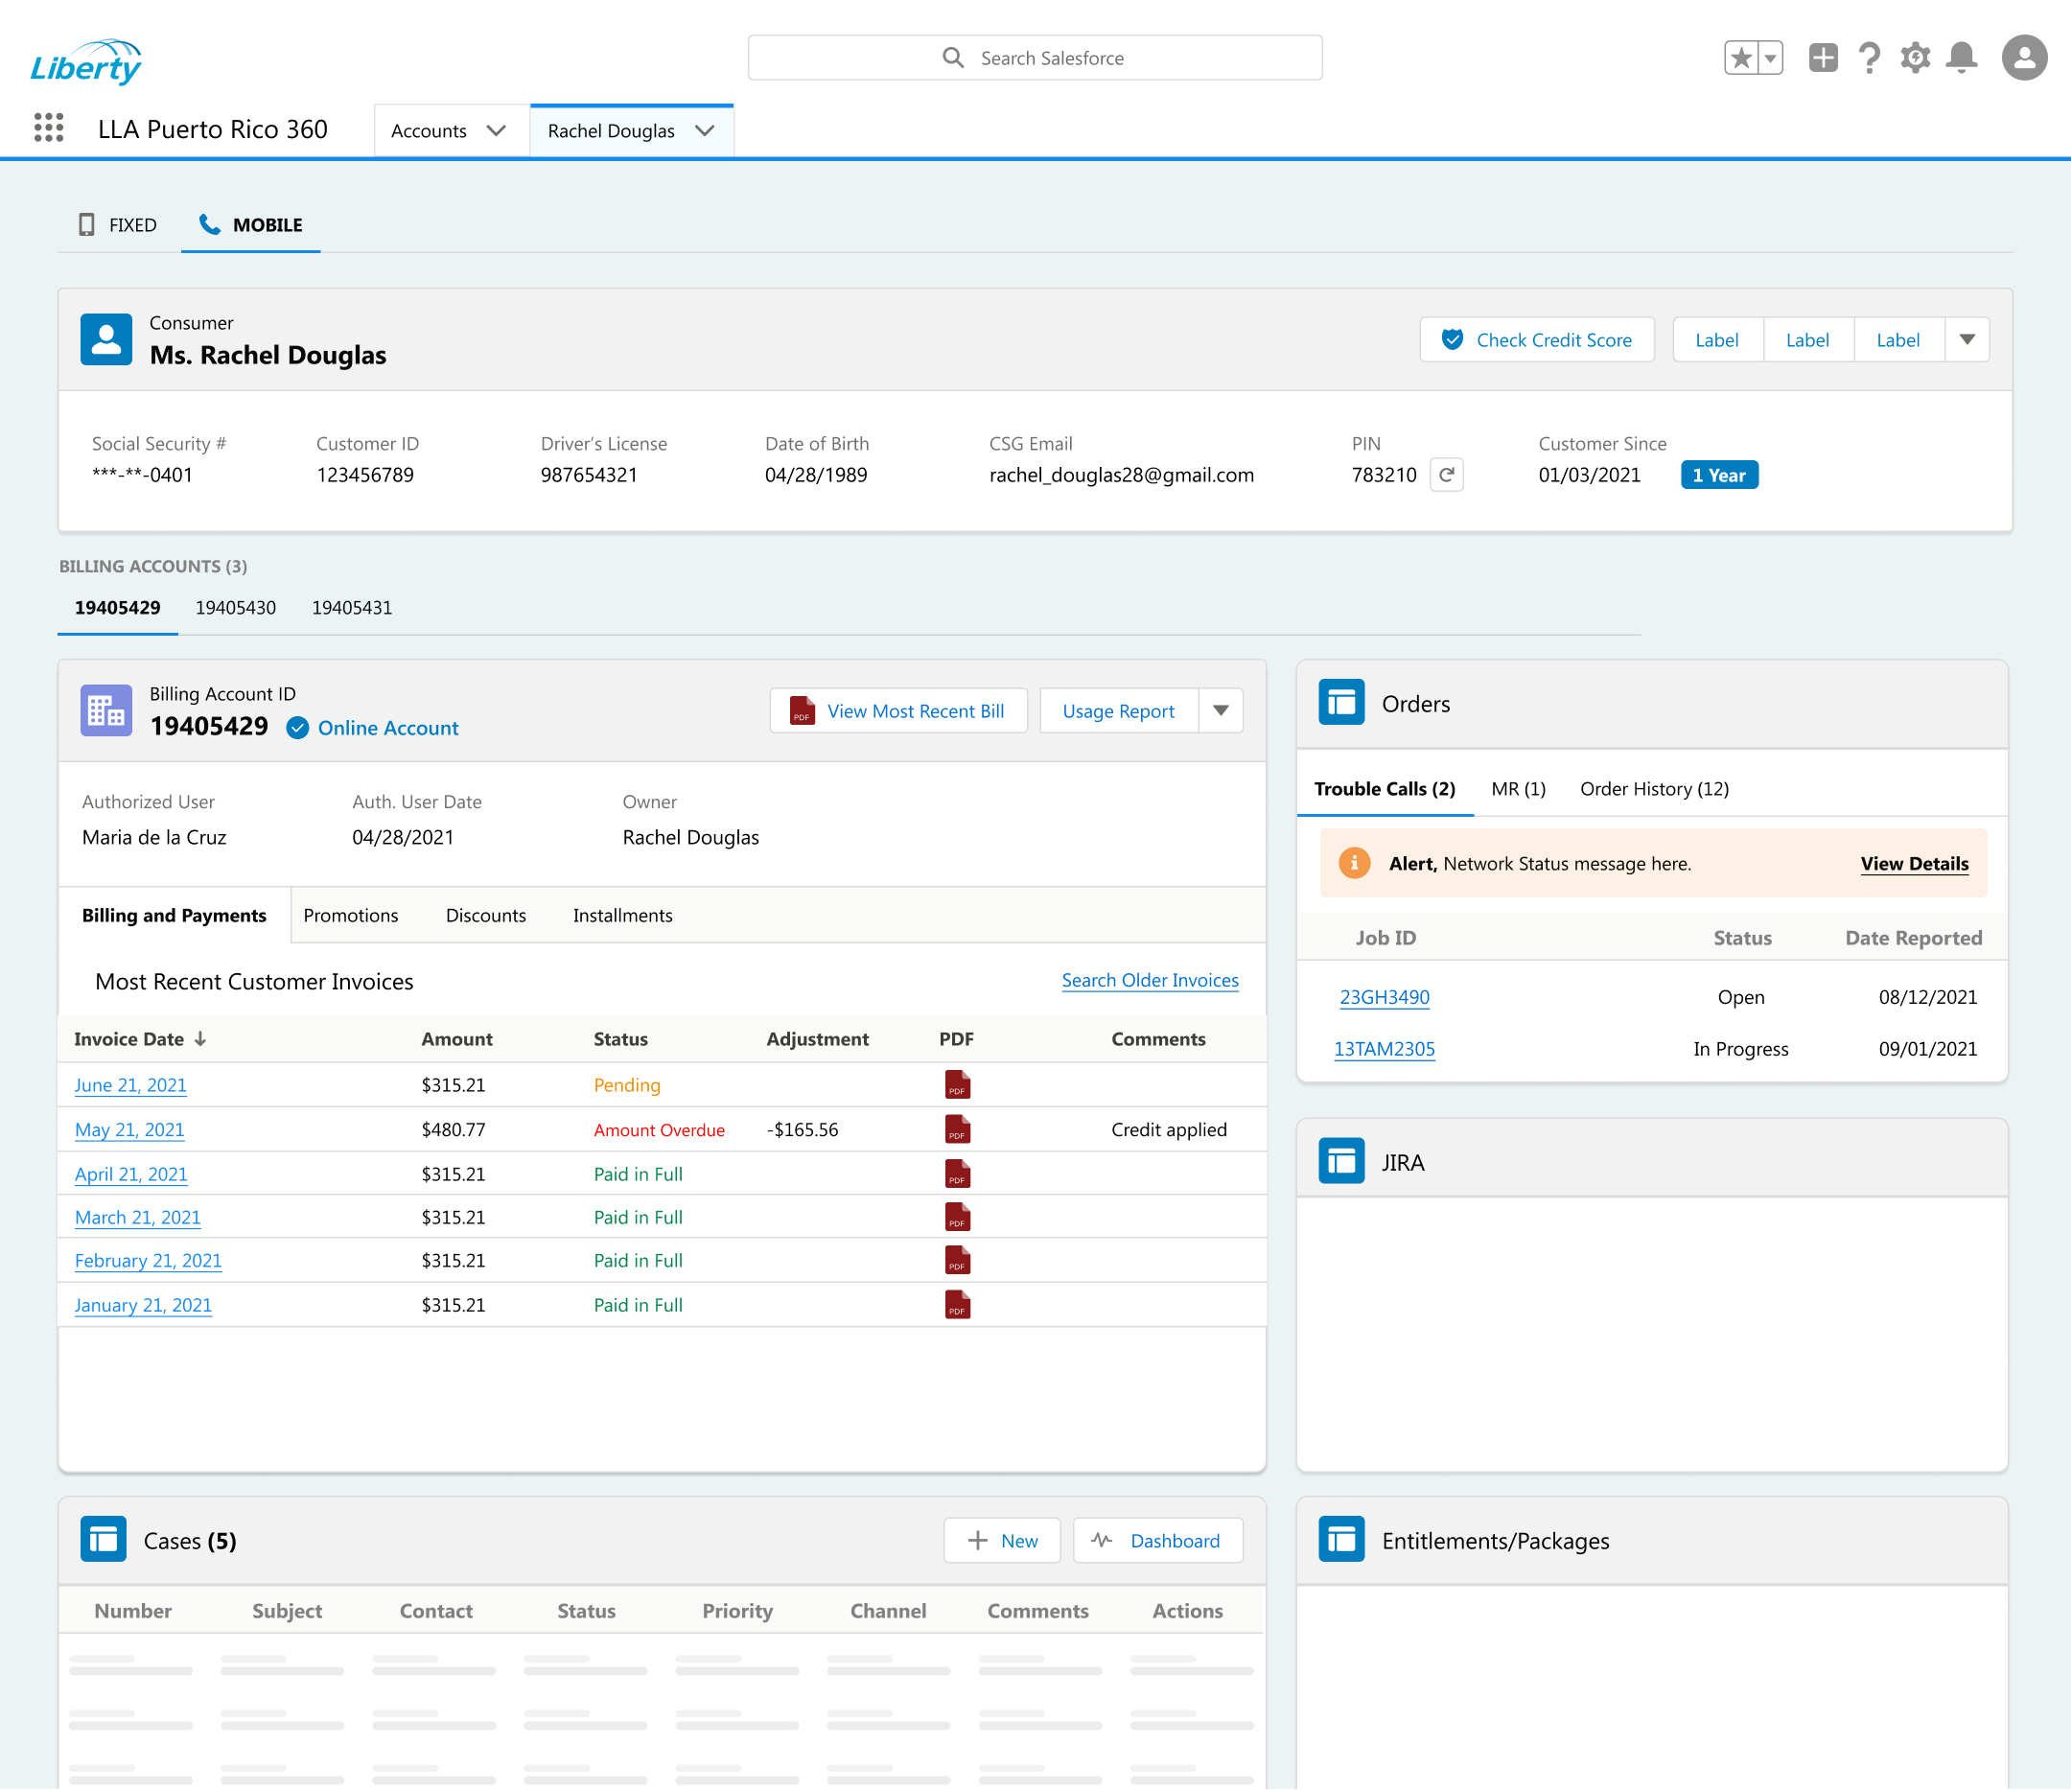Click the Usage Report button
The image size is (2072, 1790).
pyautogui.click(x=1119, y=711)
